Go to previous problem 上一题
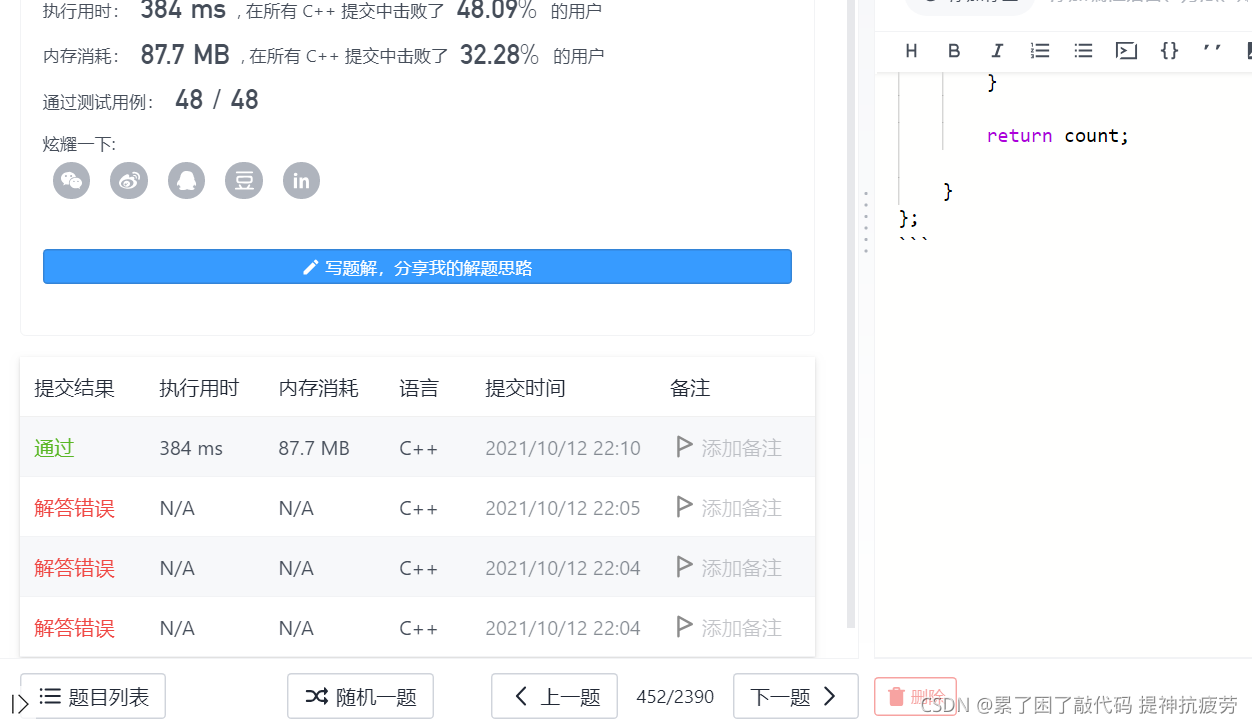The image size is (1252, 723). (556, 697)
